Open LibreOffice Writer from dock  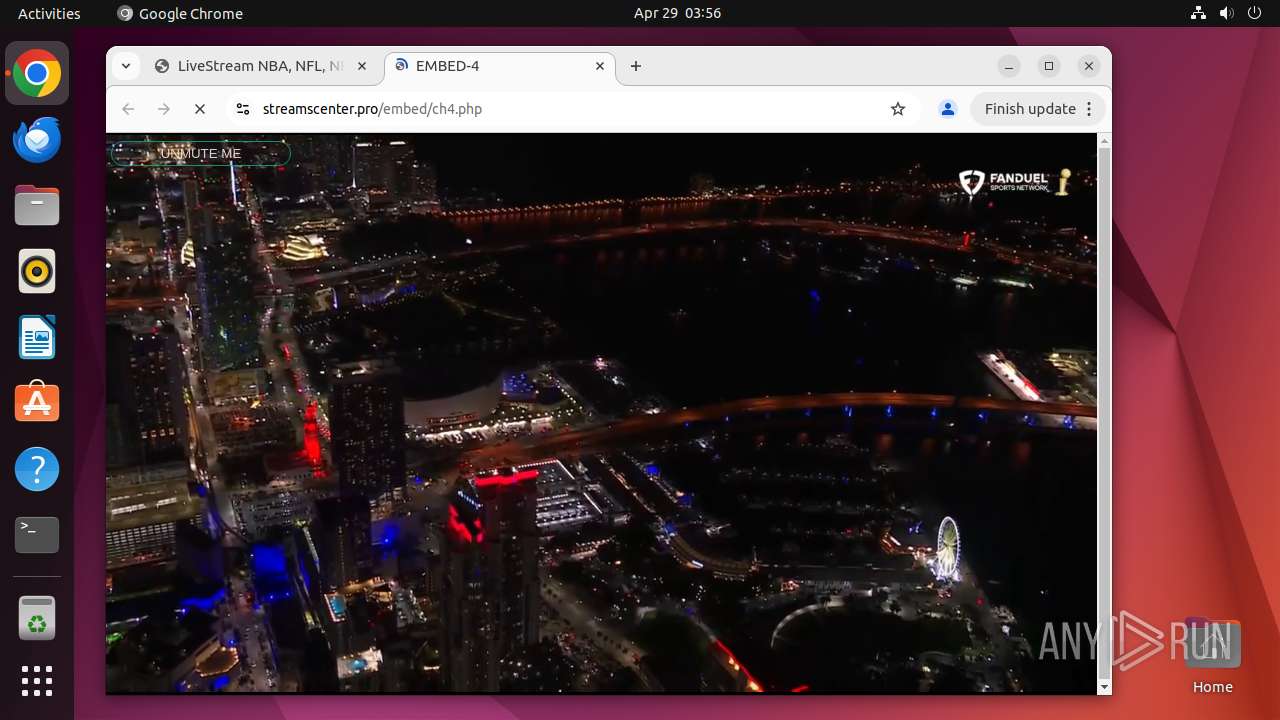pos(37,338)
